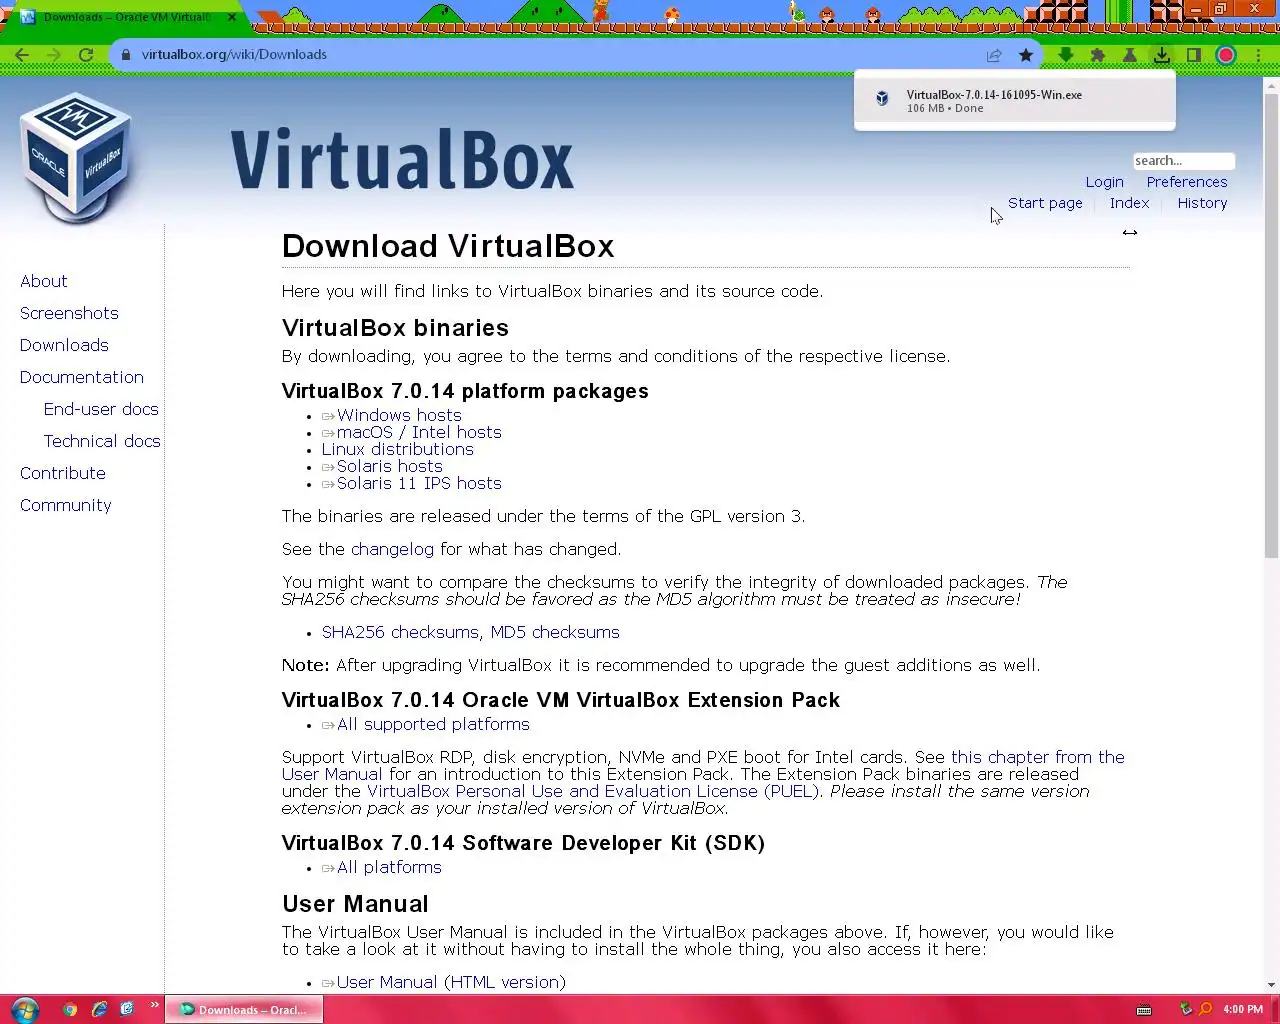
Task: Click the taskbar clock showing 4:00 PM
Action: pyautogui.click(x=1243, y=1009)
